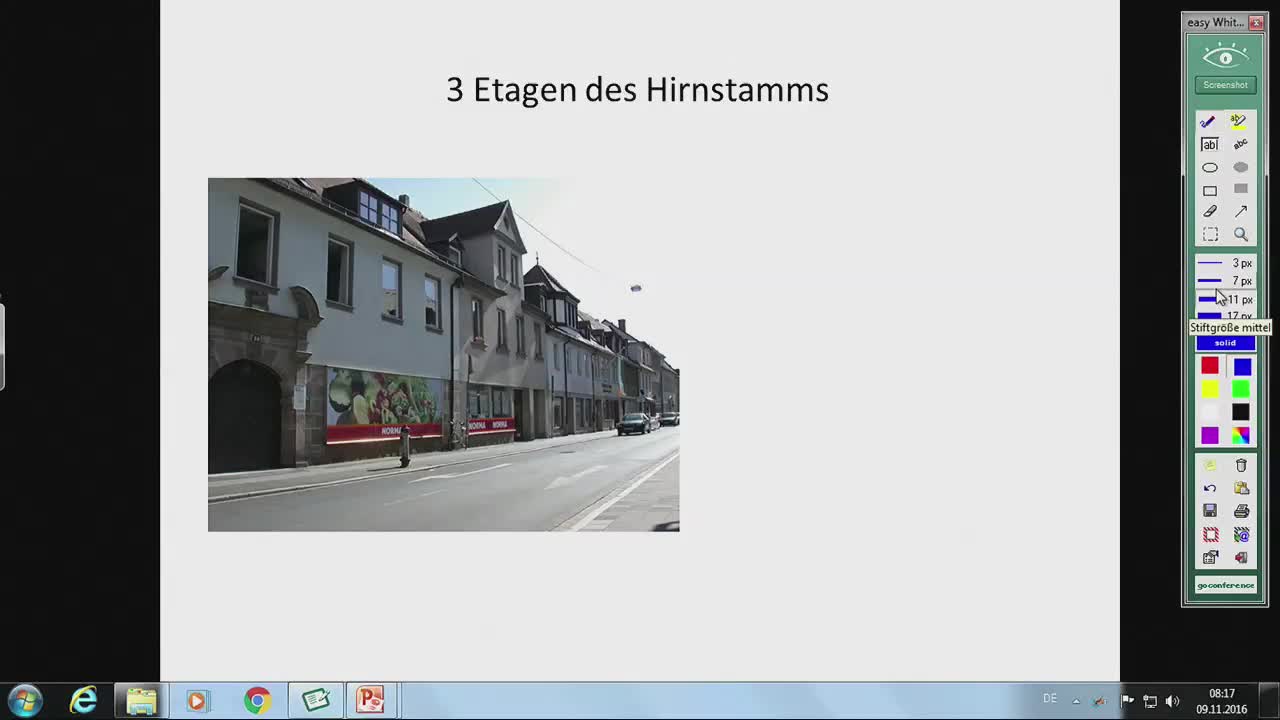Pick the Eraser tool
Screen dimensions: 1280x720
[1210, 211]
